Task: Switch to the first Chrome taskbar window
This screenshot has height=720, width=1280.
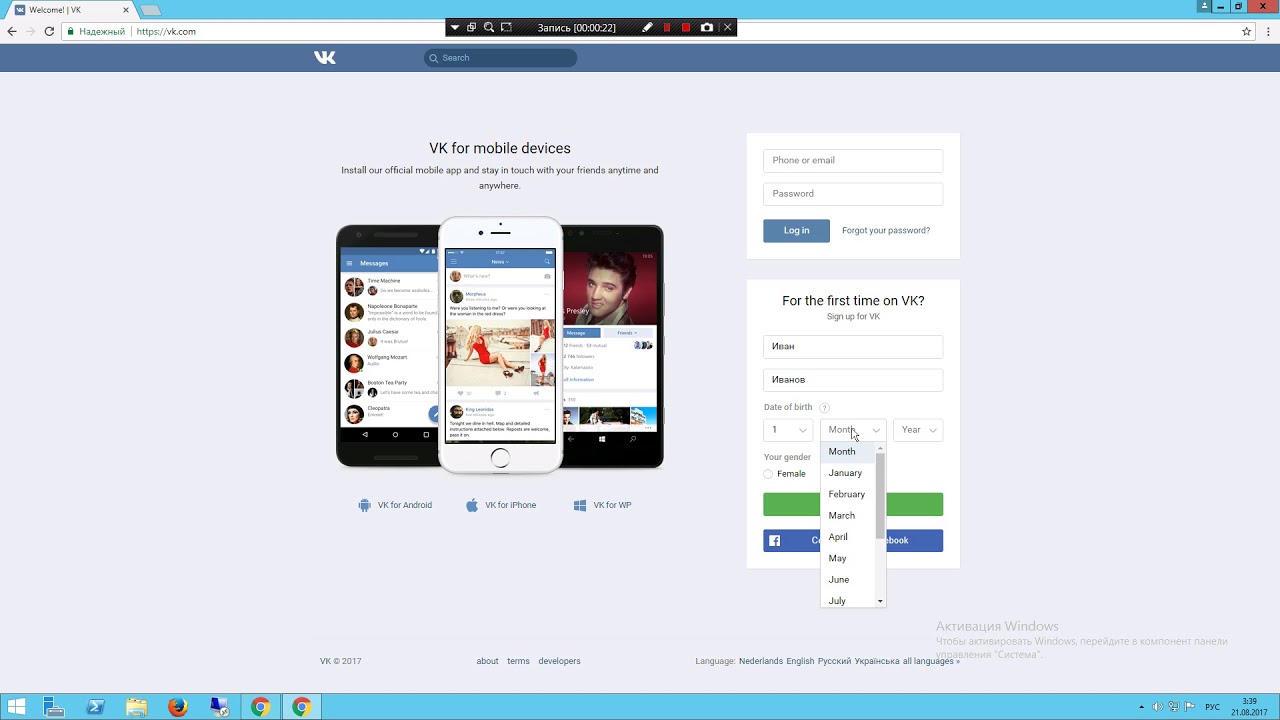Action: coord(260,707)
